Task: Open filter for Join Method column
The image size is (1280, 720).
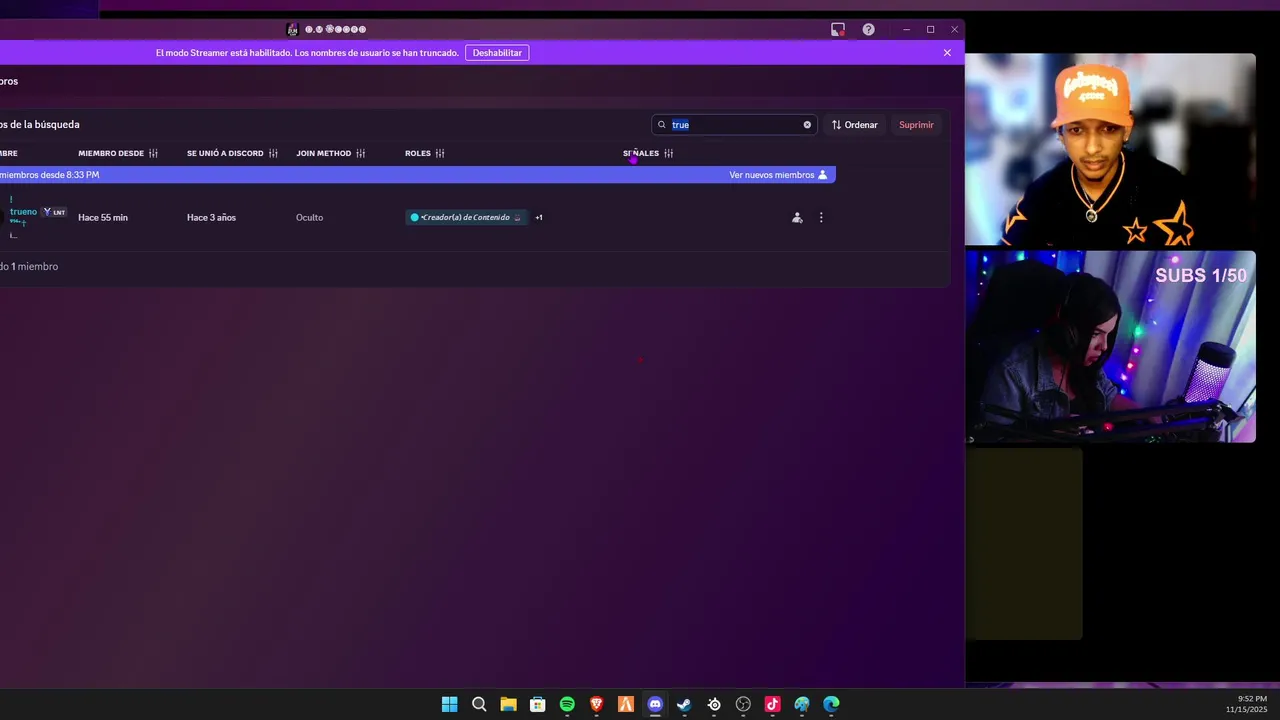Action: [360, 153]
